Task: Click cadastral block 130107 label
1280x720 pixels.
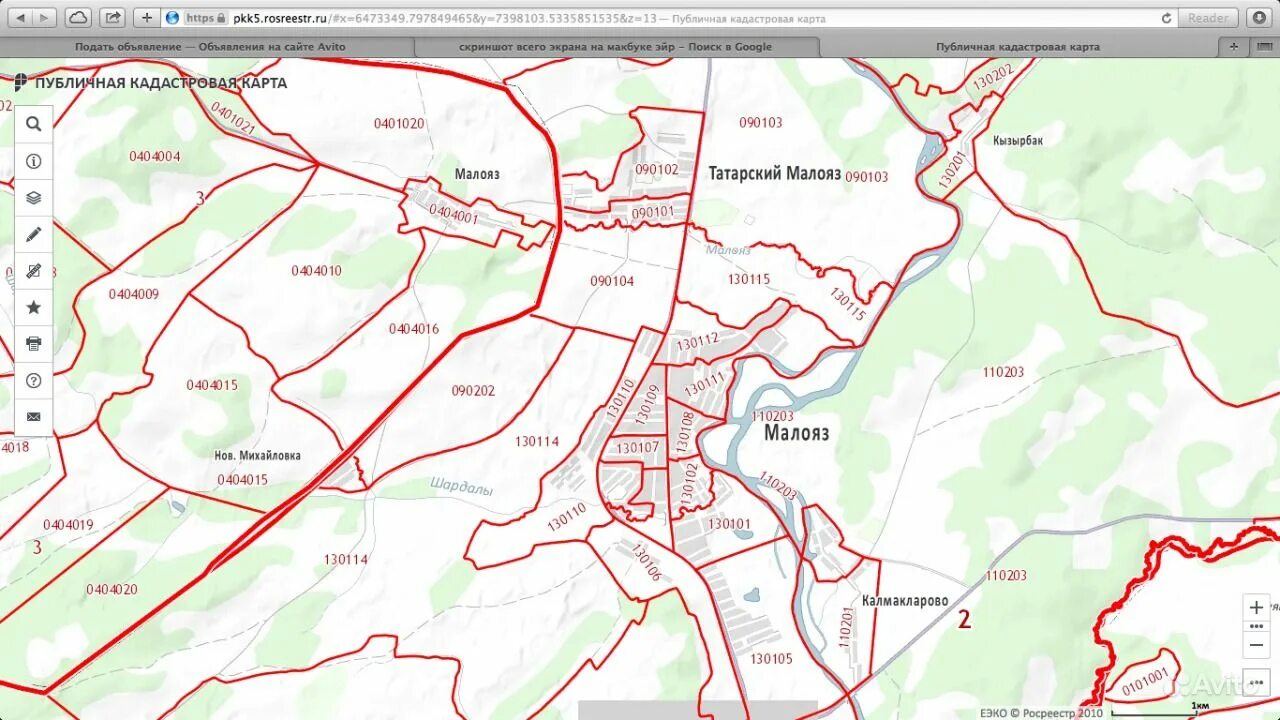Action: pos(638,448)
